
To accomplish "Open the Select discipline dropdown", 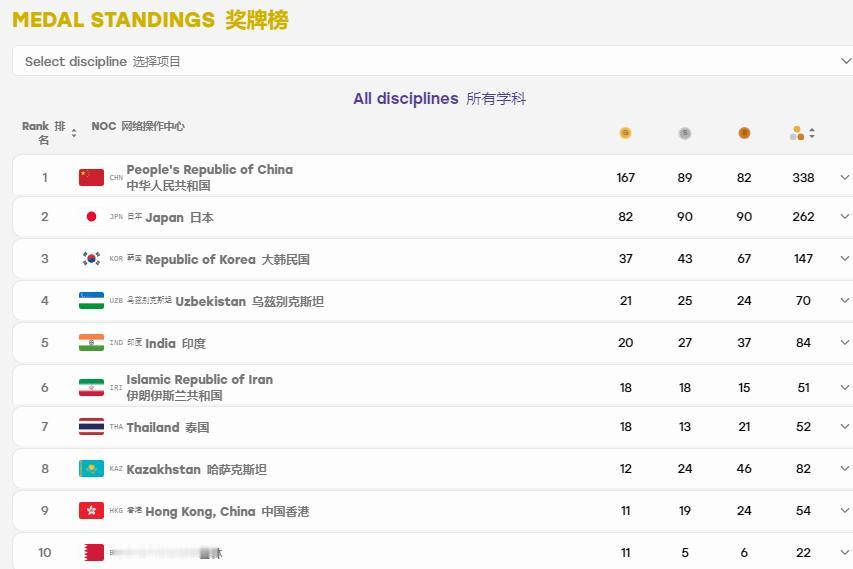I will (432, 61).
